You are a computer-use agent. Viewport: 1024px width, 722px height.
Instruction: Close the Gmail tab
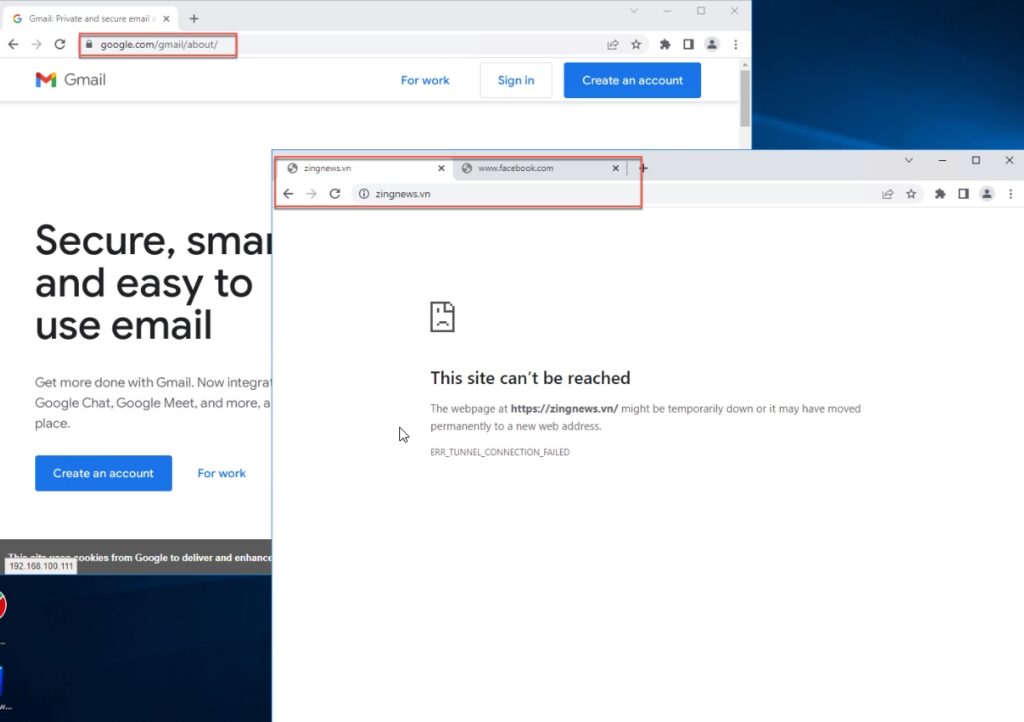[x=166, y=19]
